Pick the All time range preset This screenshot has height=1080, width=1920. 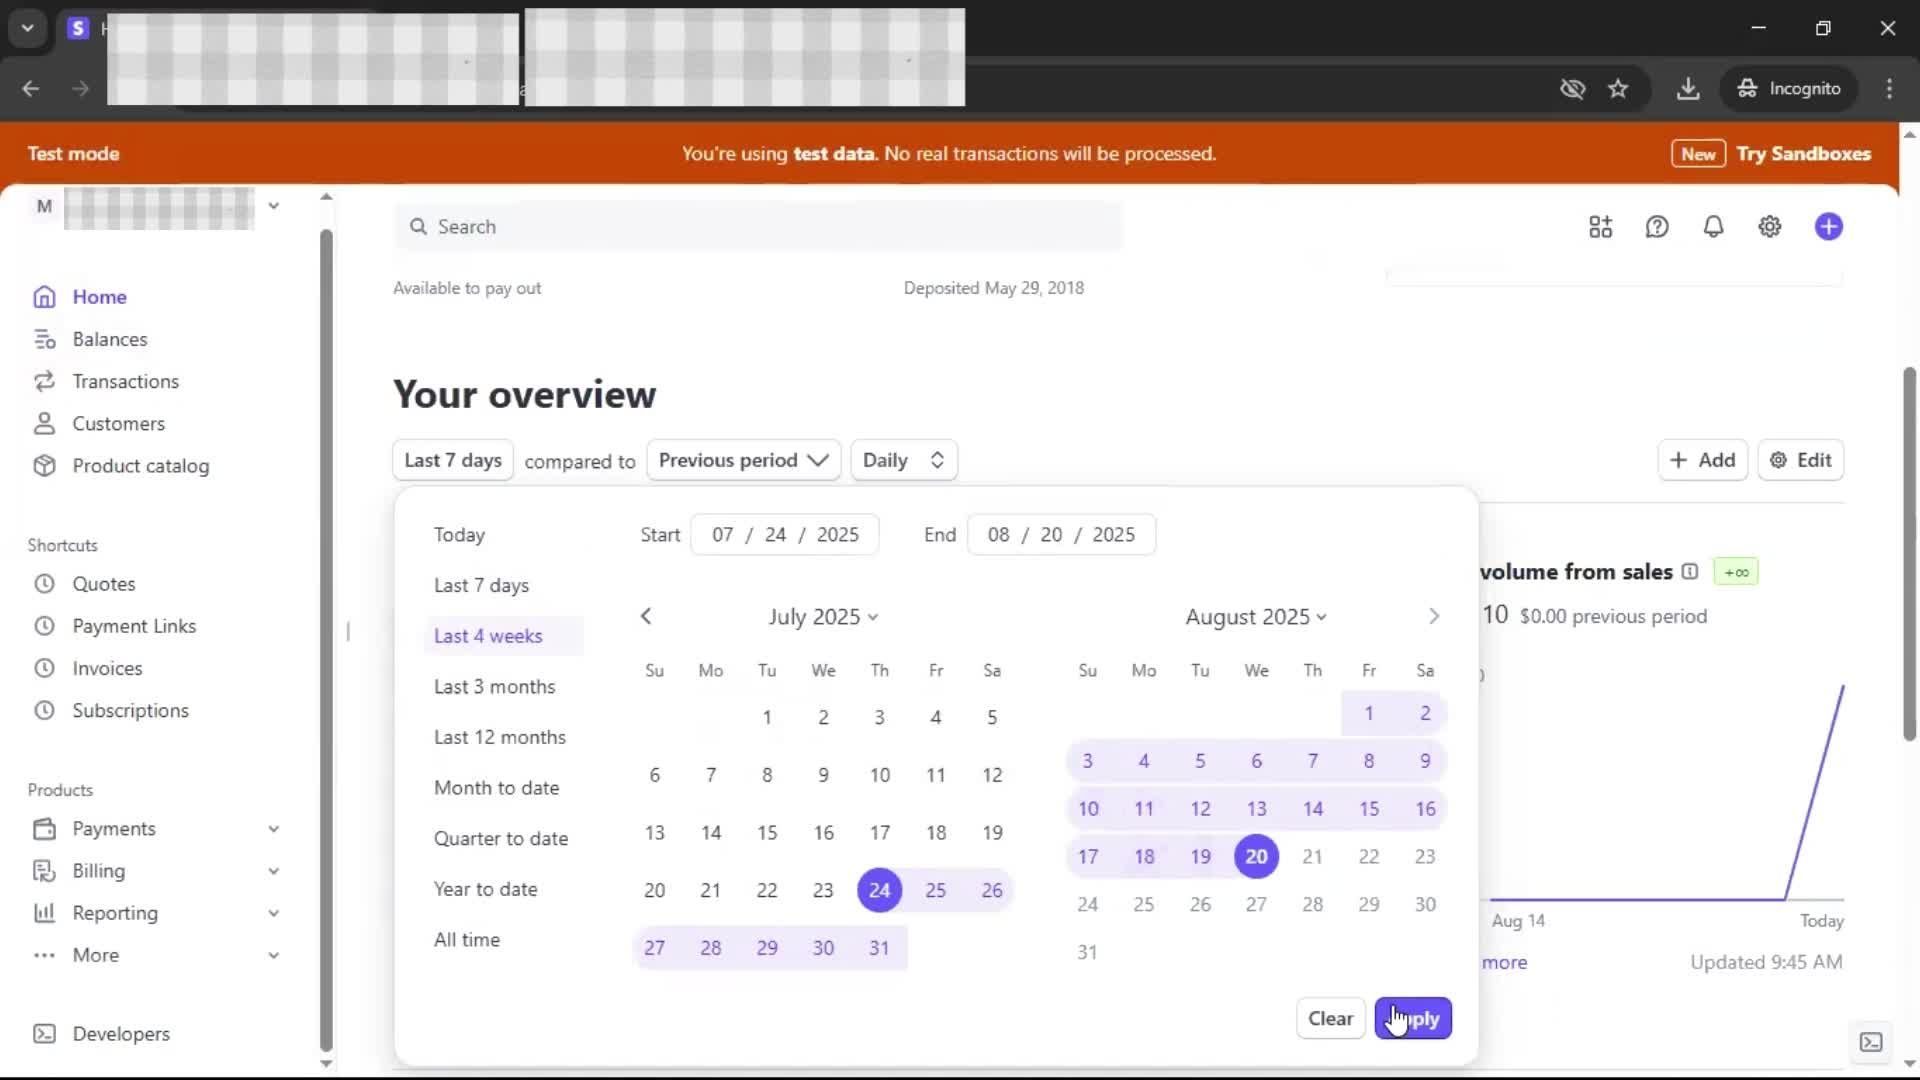466,940
